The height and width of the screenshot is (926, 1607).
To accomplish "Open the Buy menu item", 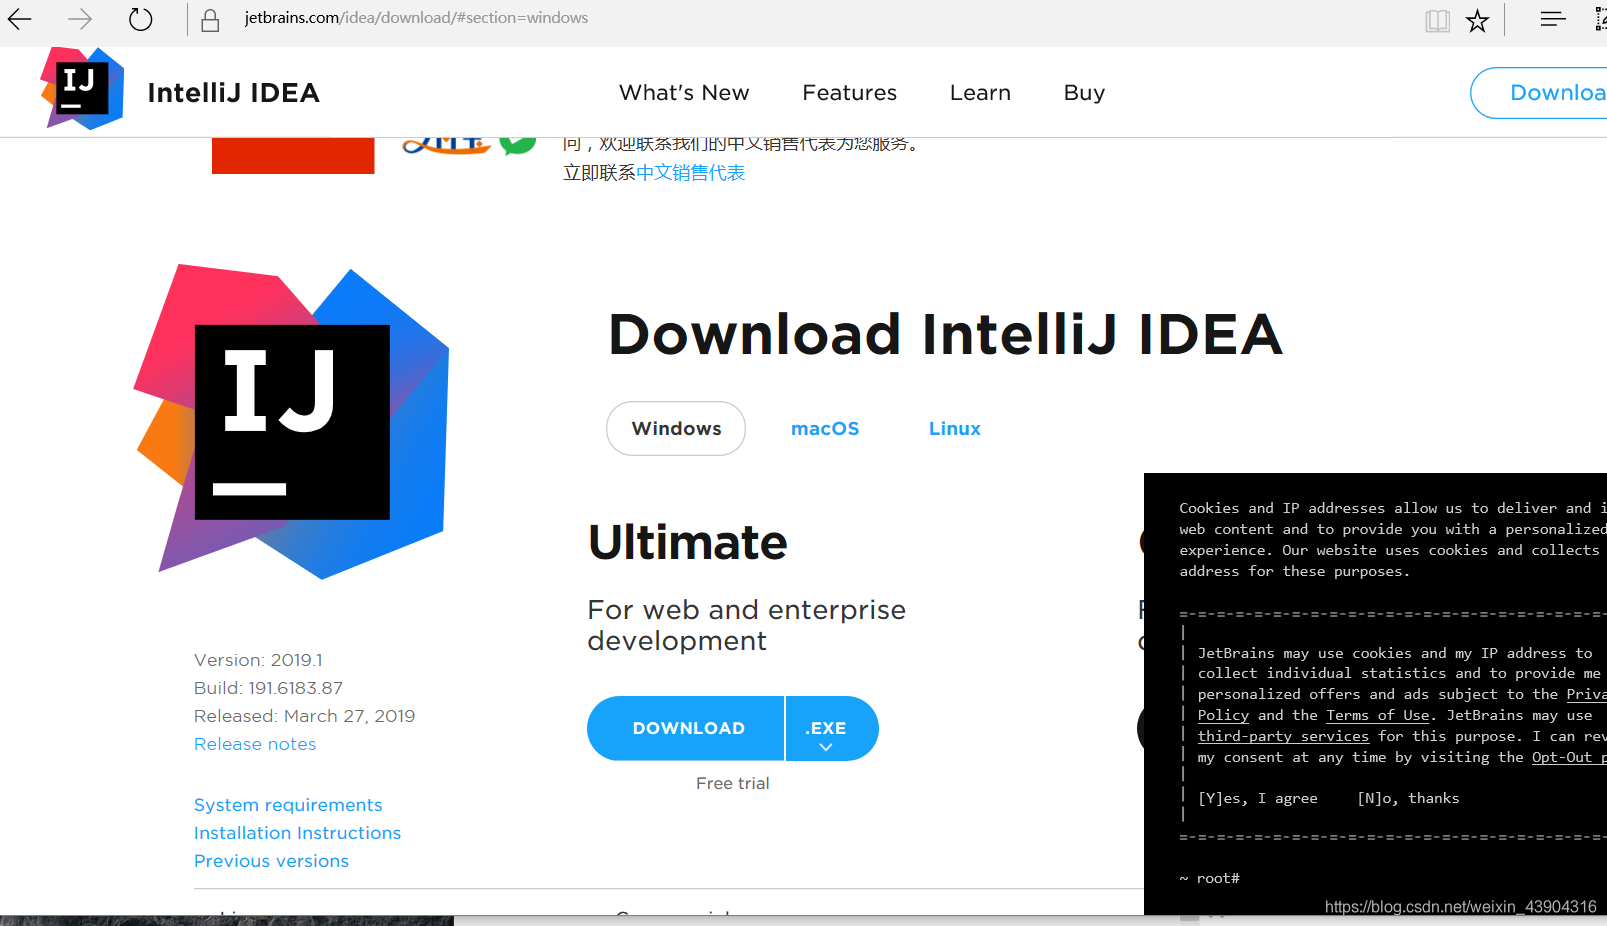I will (1084, 93).
